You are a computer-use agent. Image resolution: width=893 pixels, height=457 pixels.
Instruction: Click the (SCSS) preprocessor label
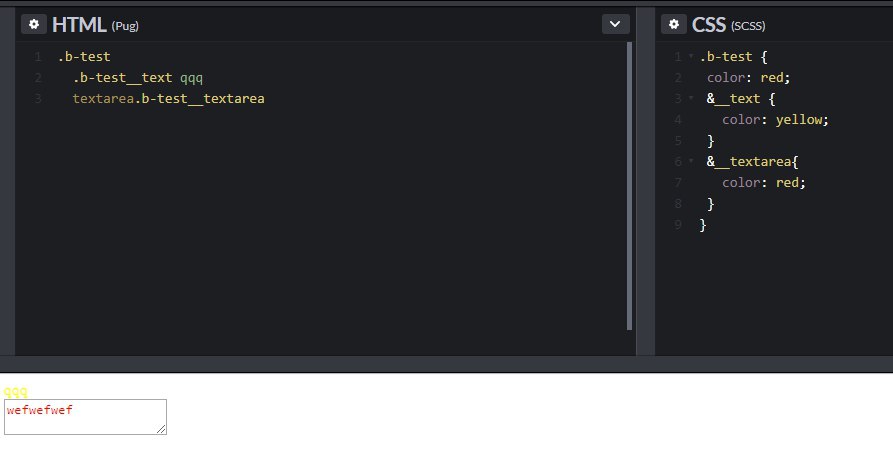748,26
